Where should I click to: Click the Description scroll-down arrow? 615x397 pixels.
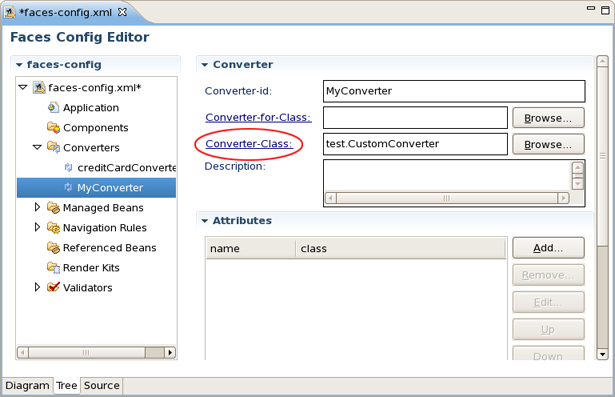pos(577,184)
